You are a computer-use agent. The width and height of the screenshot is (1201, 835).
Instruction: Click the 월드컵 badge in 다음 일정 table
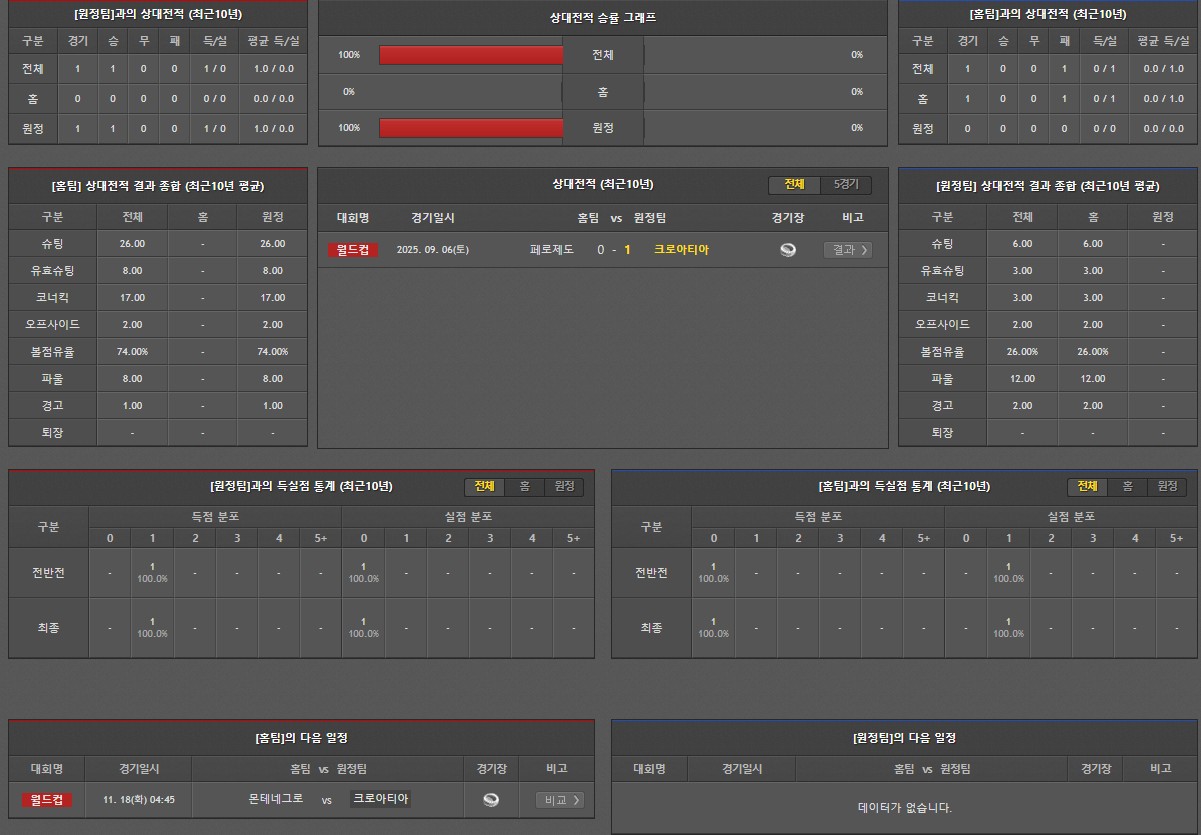(x=47, y=800)
